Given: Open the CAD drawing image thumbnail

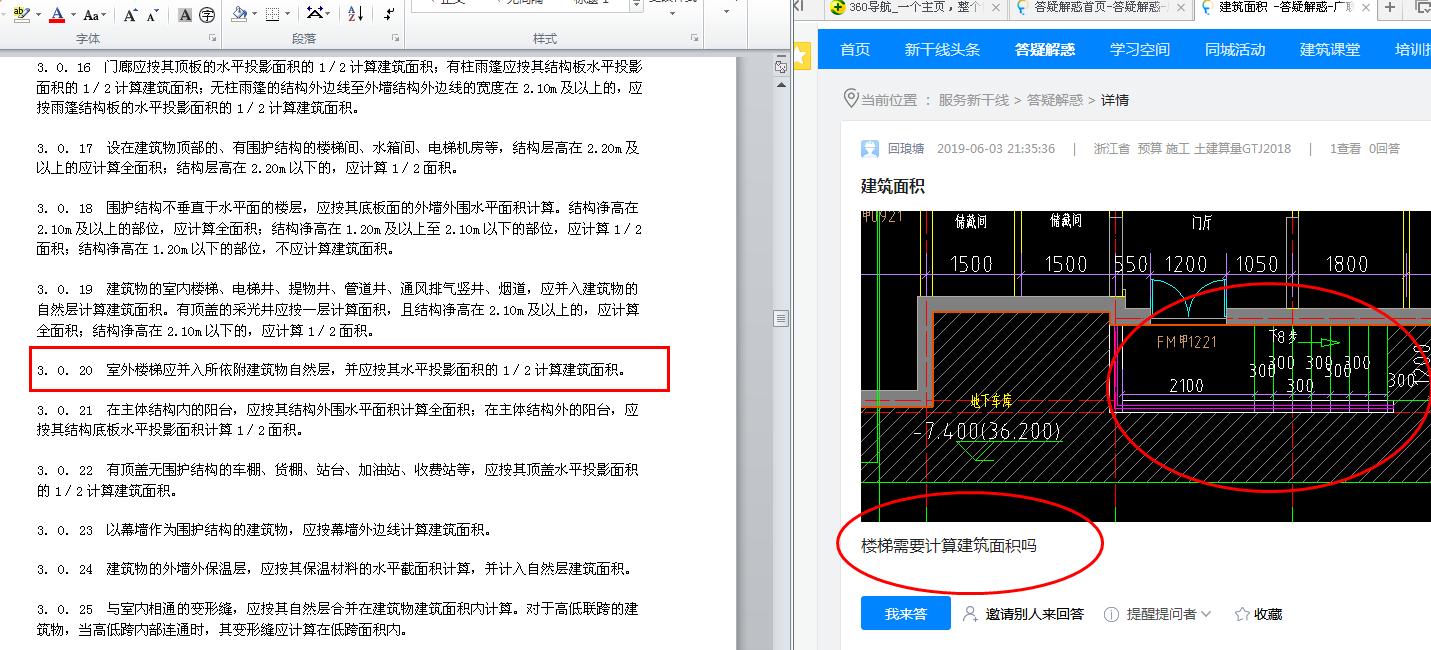Looking at the screenshot, I should (1146, 366).
